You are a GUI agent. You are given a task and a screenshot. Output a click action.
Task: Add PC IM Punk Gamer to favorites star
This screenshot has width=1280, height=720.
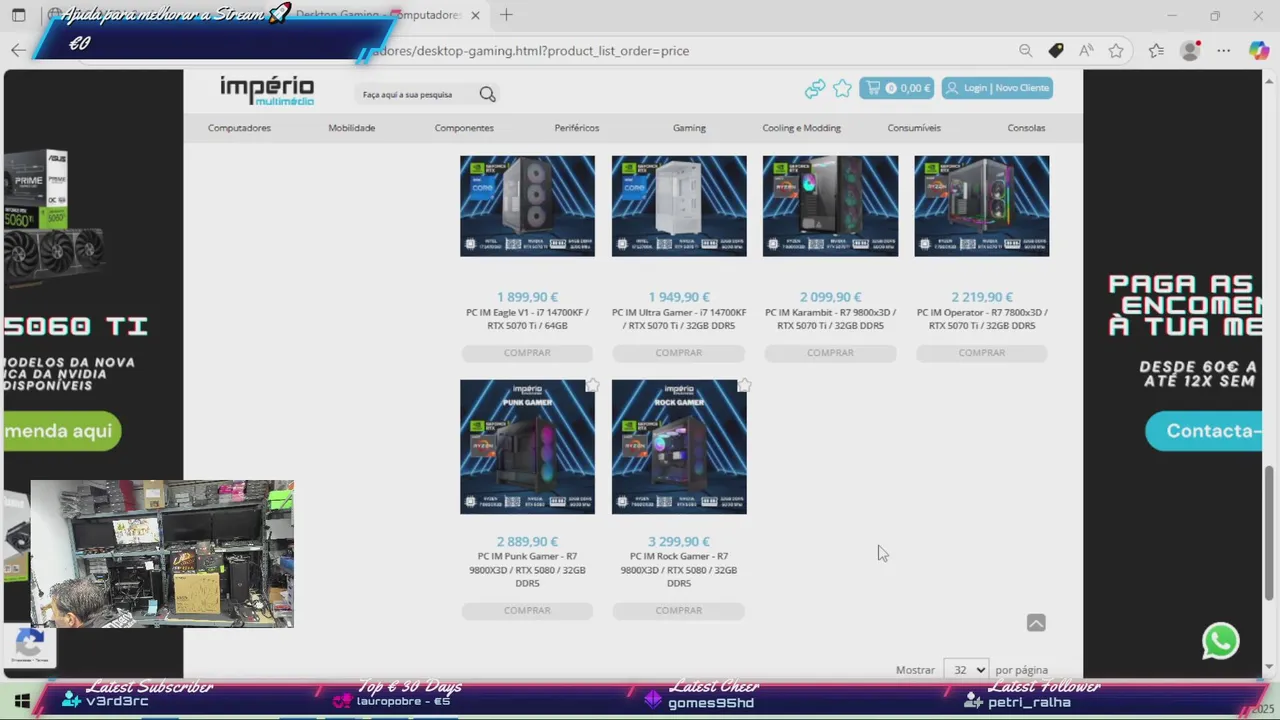click(592, 385)
